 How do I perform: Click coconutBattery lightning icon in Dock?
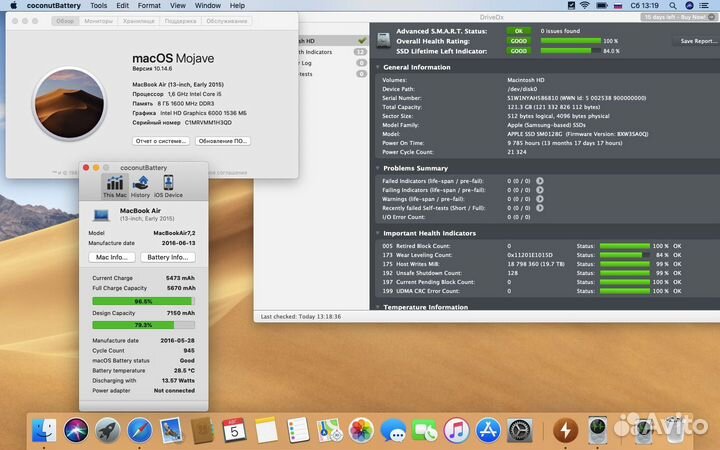point(565,430)
